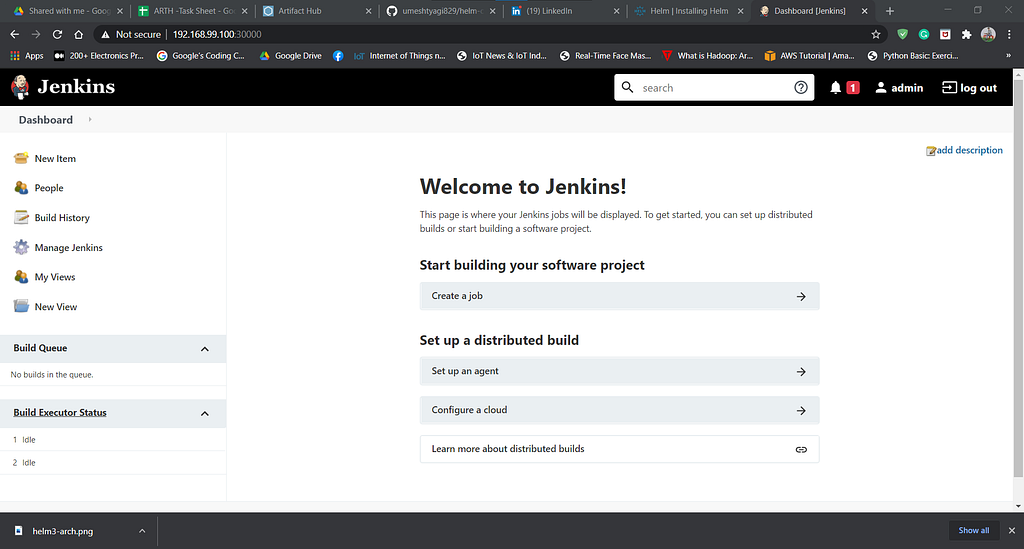Click Set up an agent

click(x=619, y=371)
